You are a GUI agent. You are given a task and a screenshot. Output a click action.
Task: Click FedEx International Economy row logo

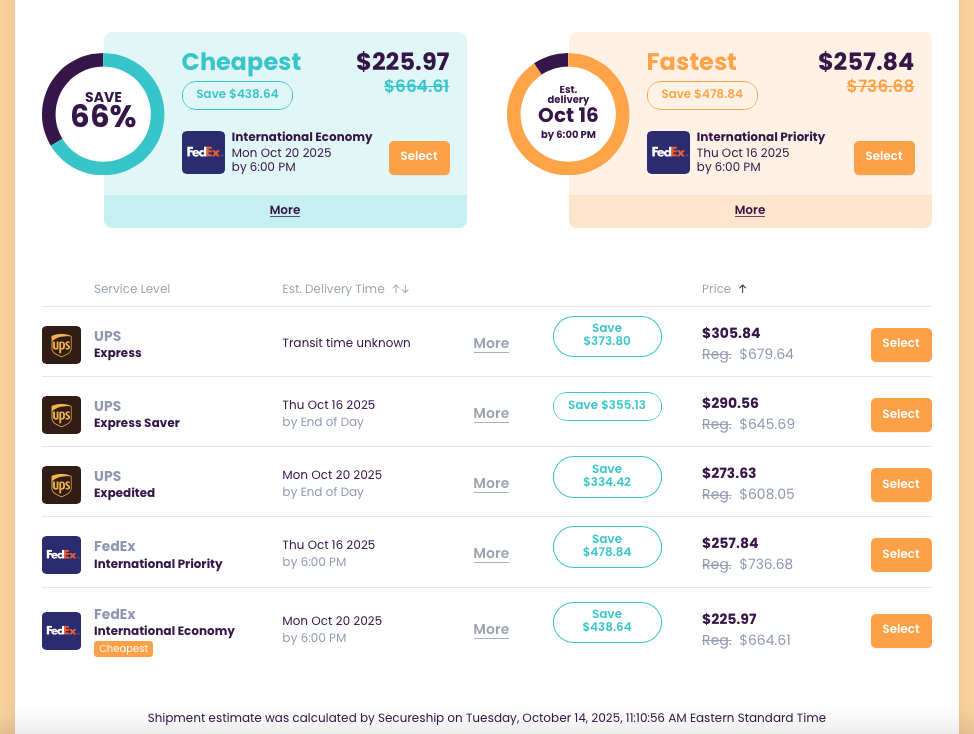point(61,630)
